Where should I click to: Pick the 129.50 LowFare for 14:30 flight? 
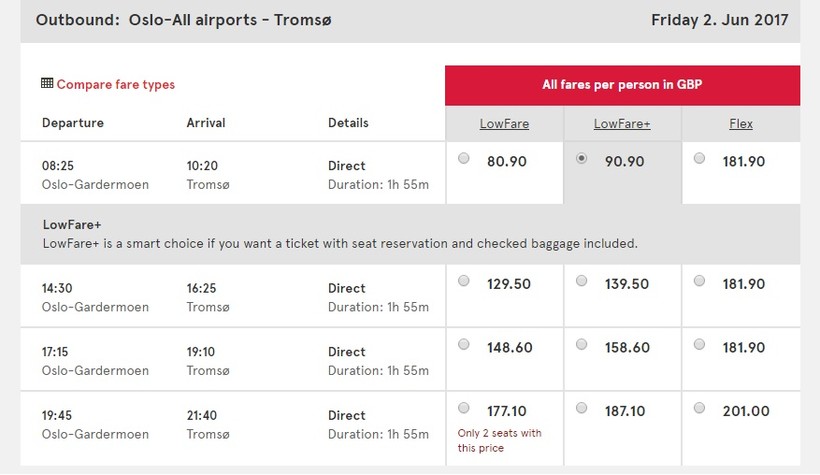pyautogui.click(x=463, y=282)
